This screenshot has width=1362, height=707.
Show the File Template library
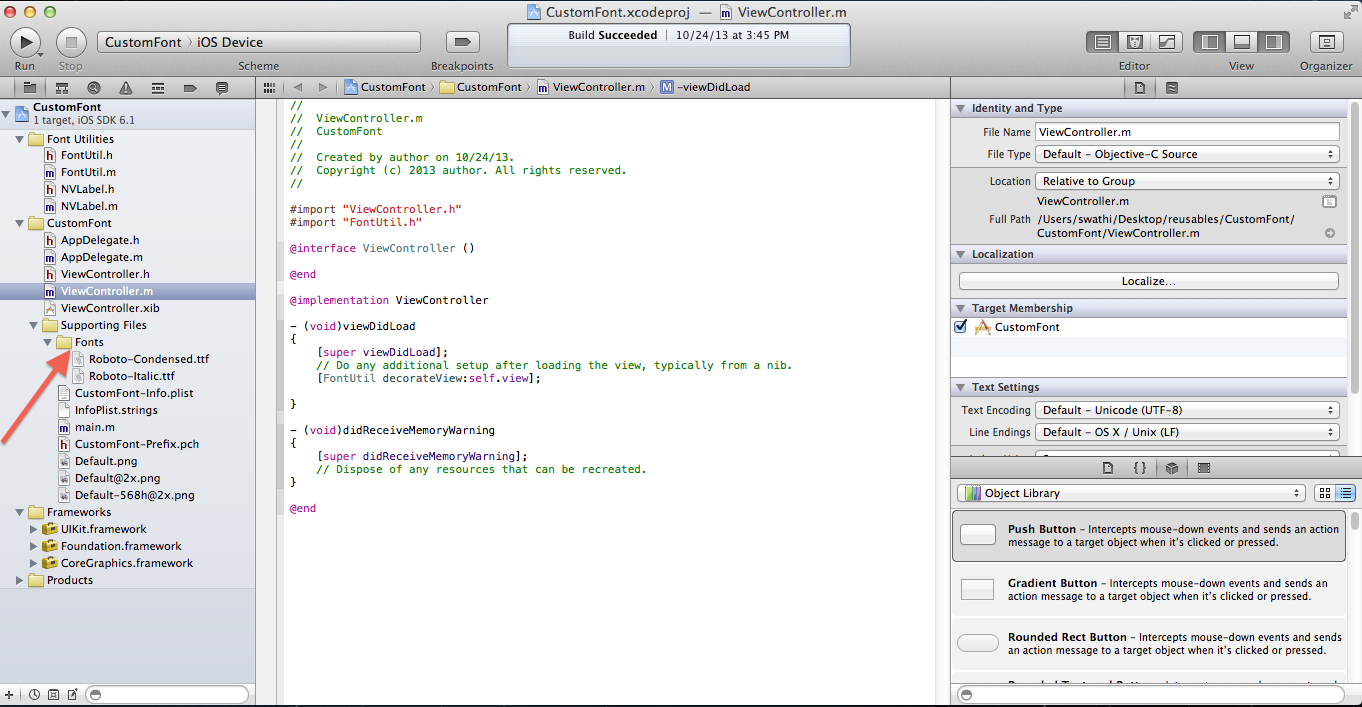1107,467
